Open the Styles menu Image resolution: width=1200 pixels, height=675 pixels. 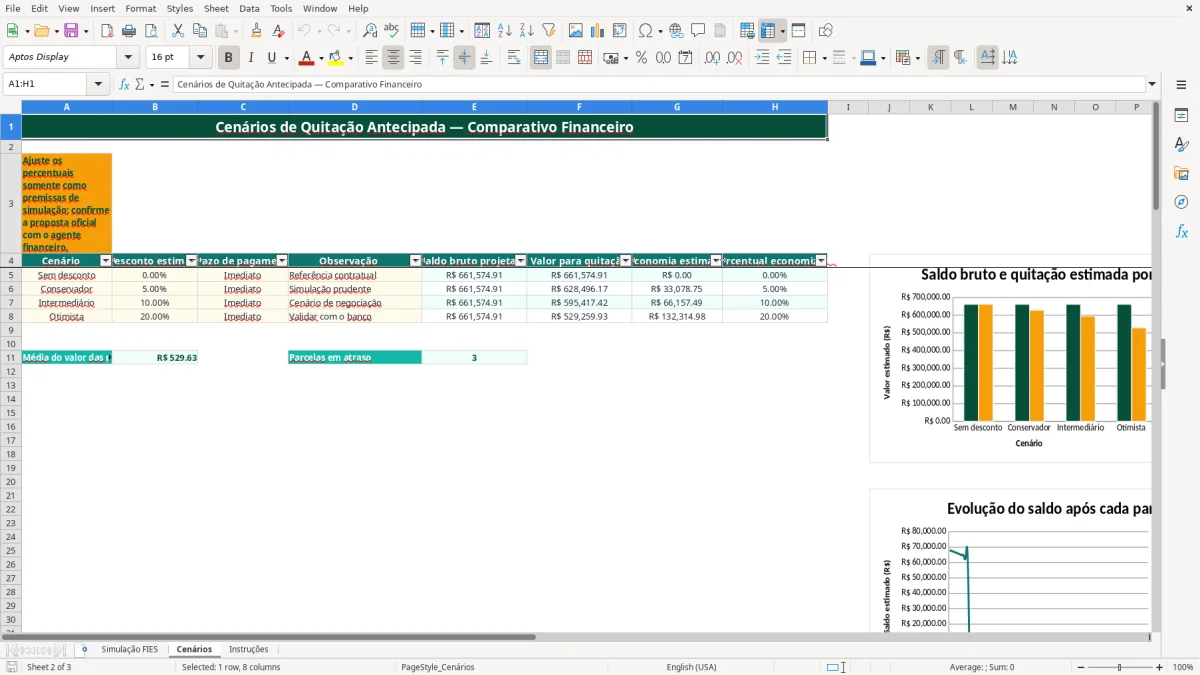(180, 8)
